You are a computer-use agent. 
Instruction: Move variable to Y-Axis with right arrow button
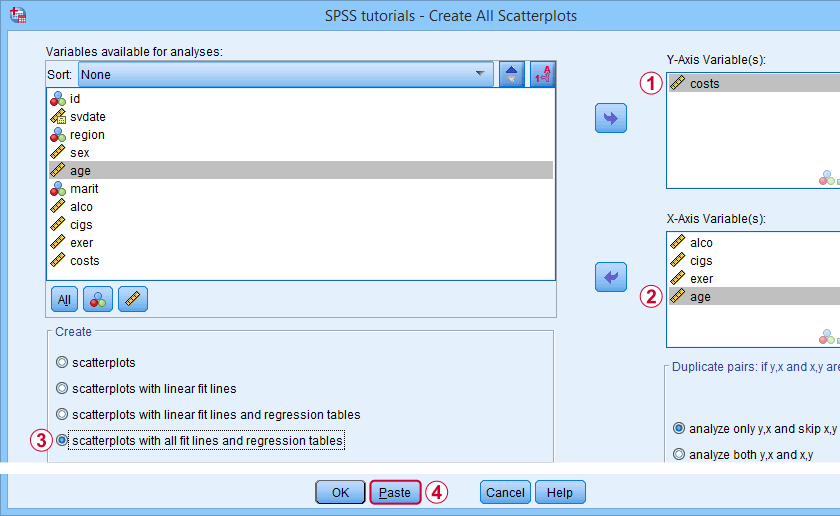pyautogui.click(x=611, y=118)
